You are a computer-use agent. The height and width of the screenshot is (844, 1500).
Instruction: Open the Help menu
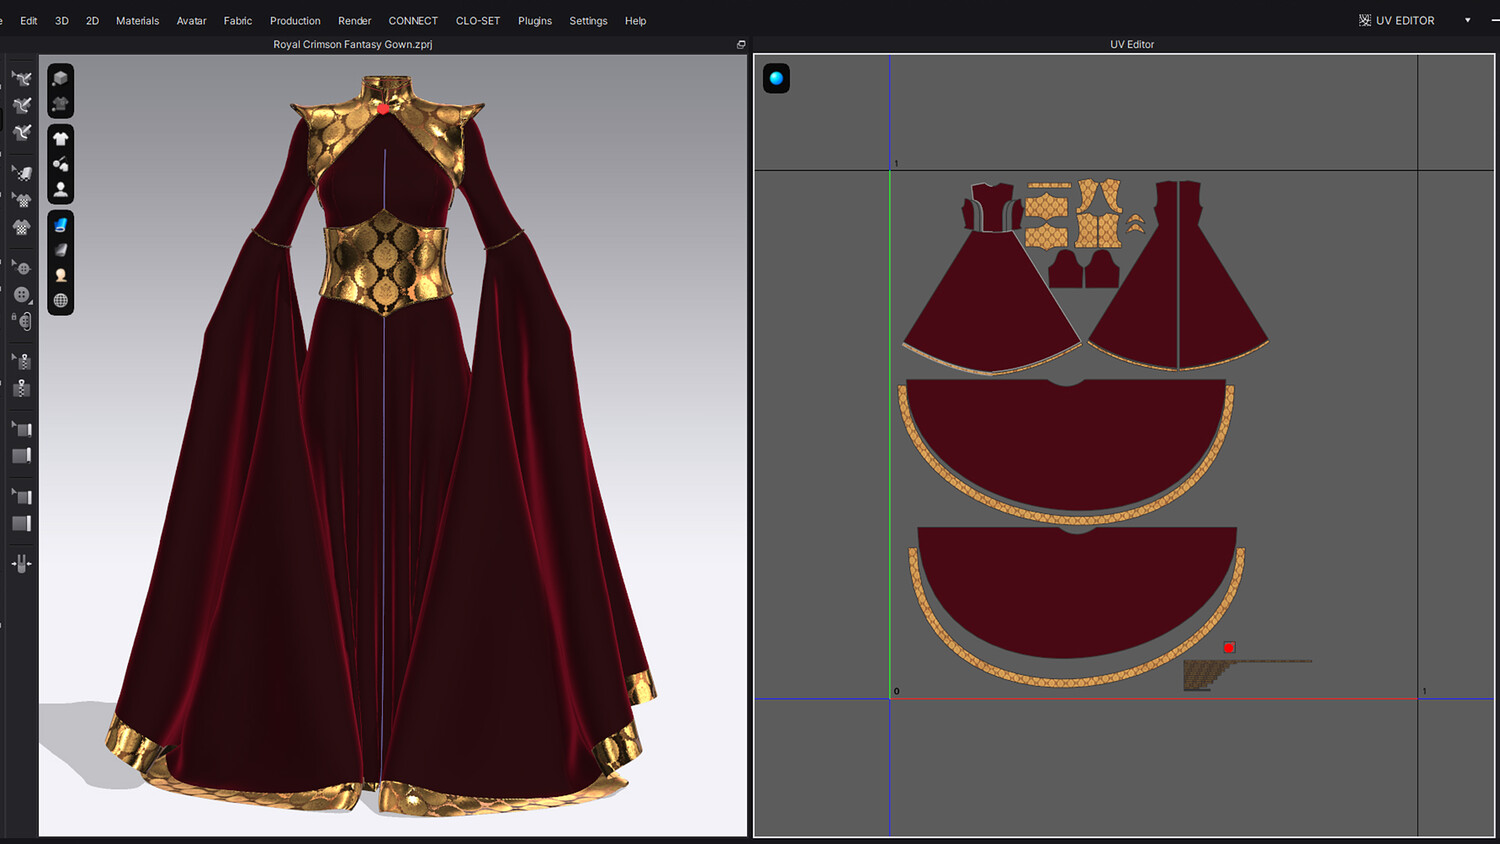[x=636, y=20]
